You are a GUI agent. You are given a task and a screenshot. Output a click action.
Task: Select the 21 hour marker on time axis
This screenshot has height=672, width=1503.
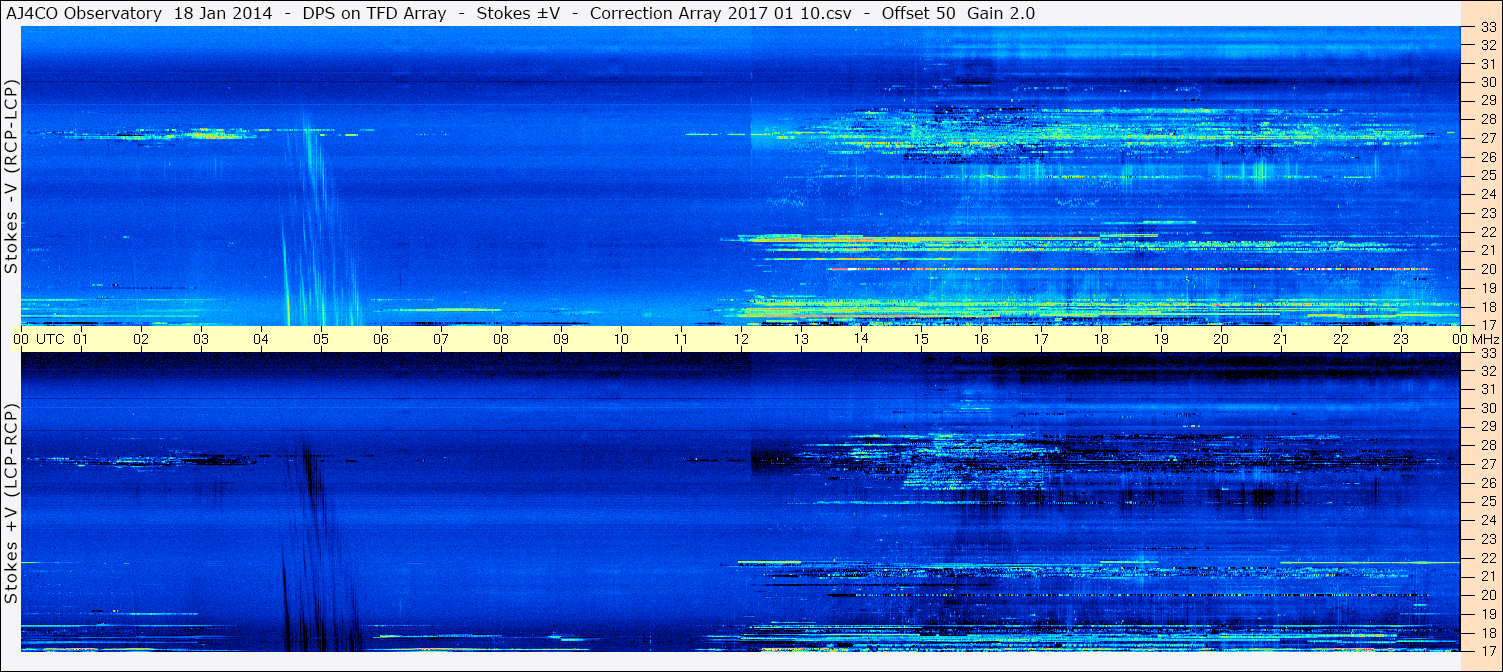point(1281,339)
